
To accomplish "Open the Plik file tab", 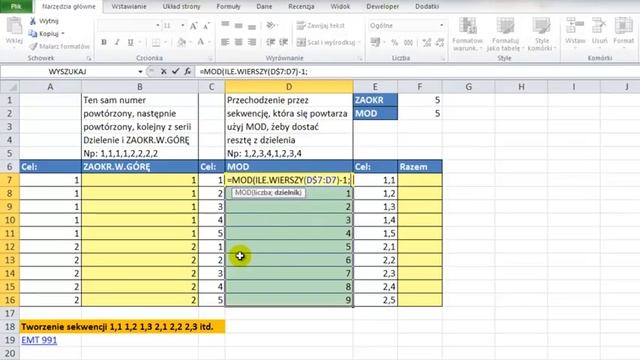I will [x=16, y=6].
